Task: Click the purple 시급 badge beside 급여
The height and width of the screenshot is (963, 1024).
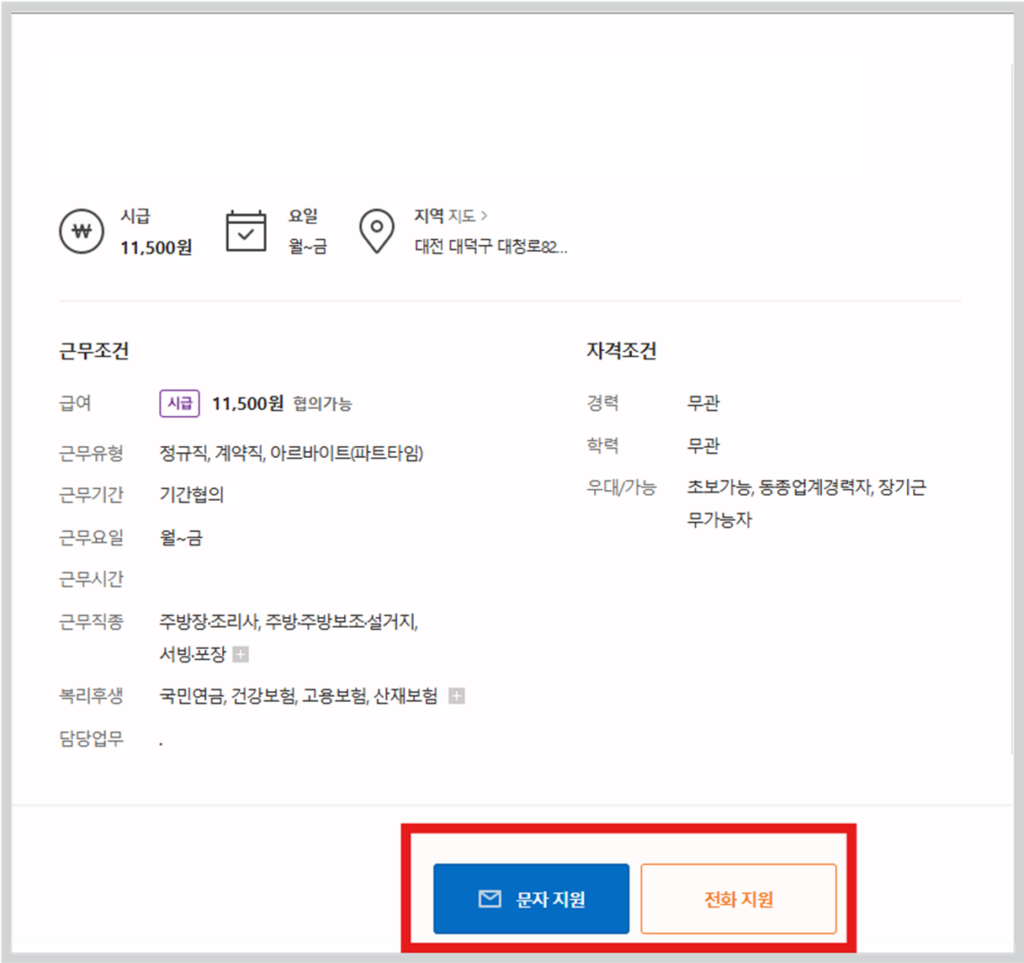Action: pyautogui.click(x=180, y=403)
